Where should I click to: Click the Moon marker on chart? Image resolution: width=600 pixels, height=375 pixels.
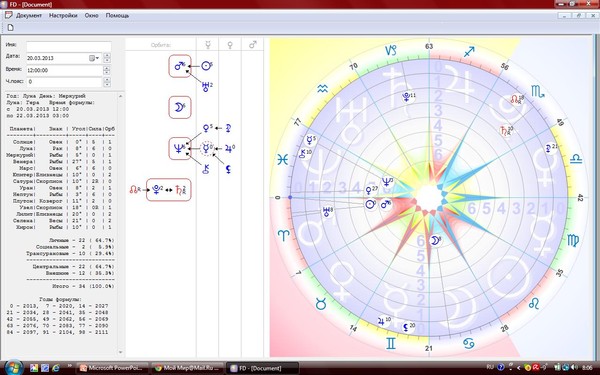tap(435, 241)
